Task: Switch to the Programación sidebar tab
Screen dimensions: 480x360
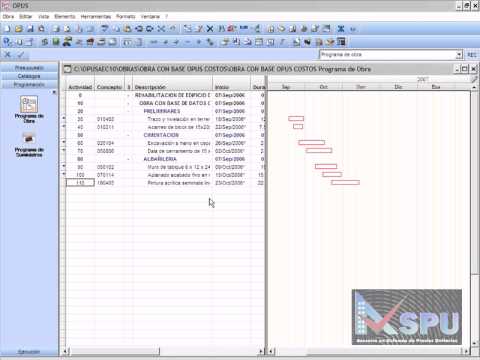Action: (29, 85)
